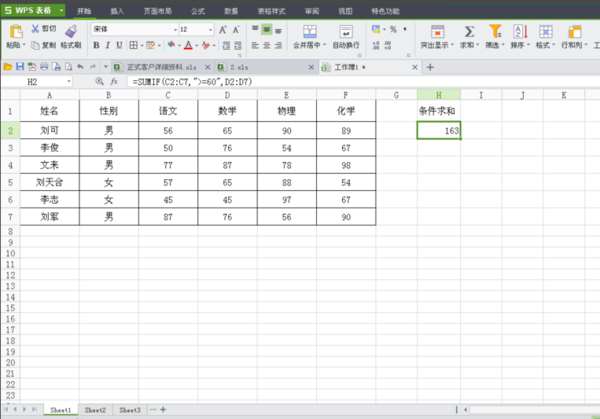This screenshot has height=419, width=600.
Task: Expand the Merge and Center dropdown arrow
Action: pyautogui.click(x=324, y=45)
